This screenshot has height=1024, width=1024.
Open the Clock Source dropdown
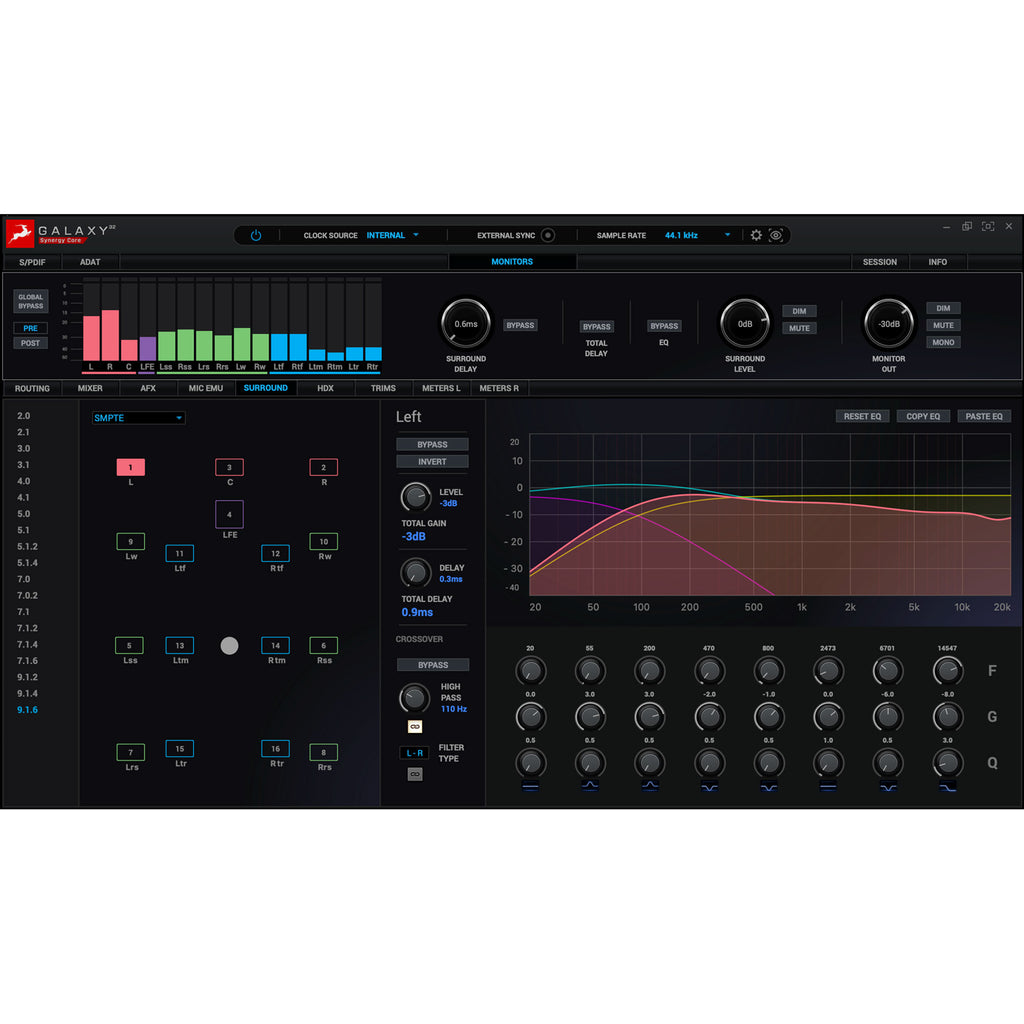click(392, 236)
